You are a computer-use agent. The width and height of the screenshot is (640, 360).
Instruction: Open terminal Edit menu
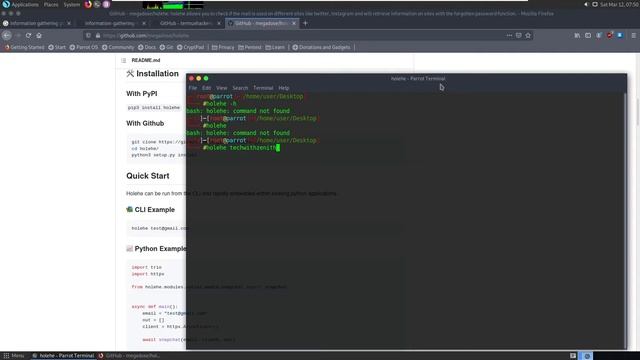(x=207, y=88)
